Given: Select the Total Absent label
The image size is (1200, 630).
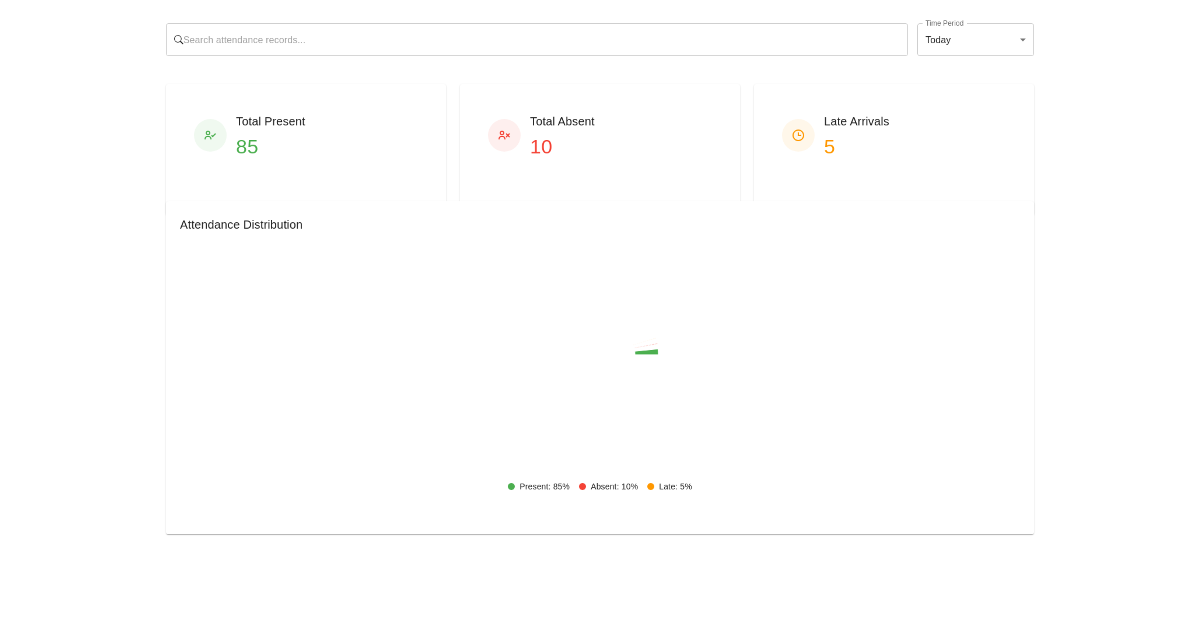Looking at the screenshot, I should click(x=562, y=121).
